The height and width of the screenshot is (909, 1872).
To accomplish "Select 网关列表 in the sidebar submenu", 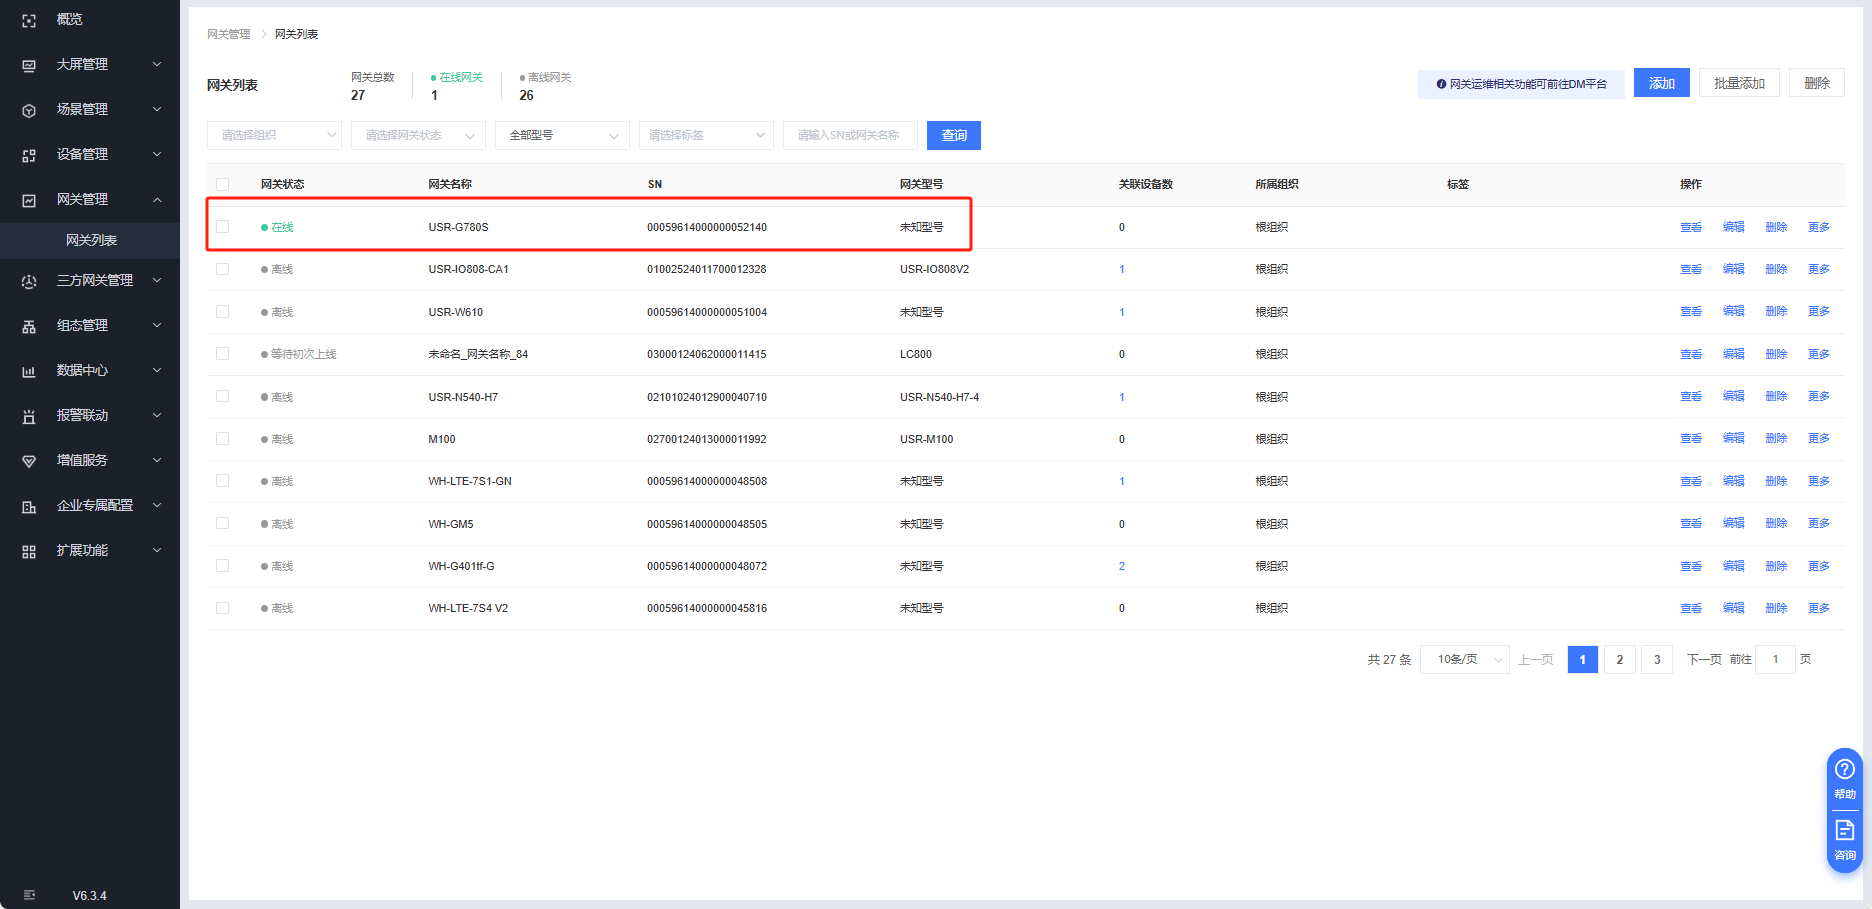I will [x=91, y=240].
